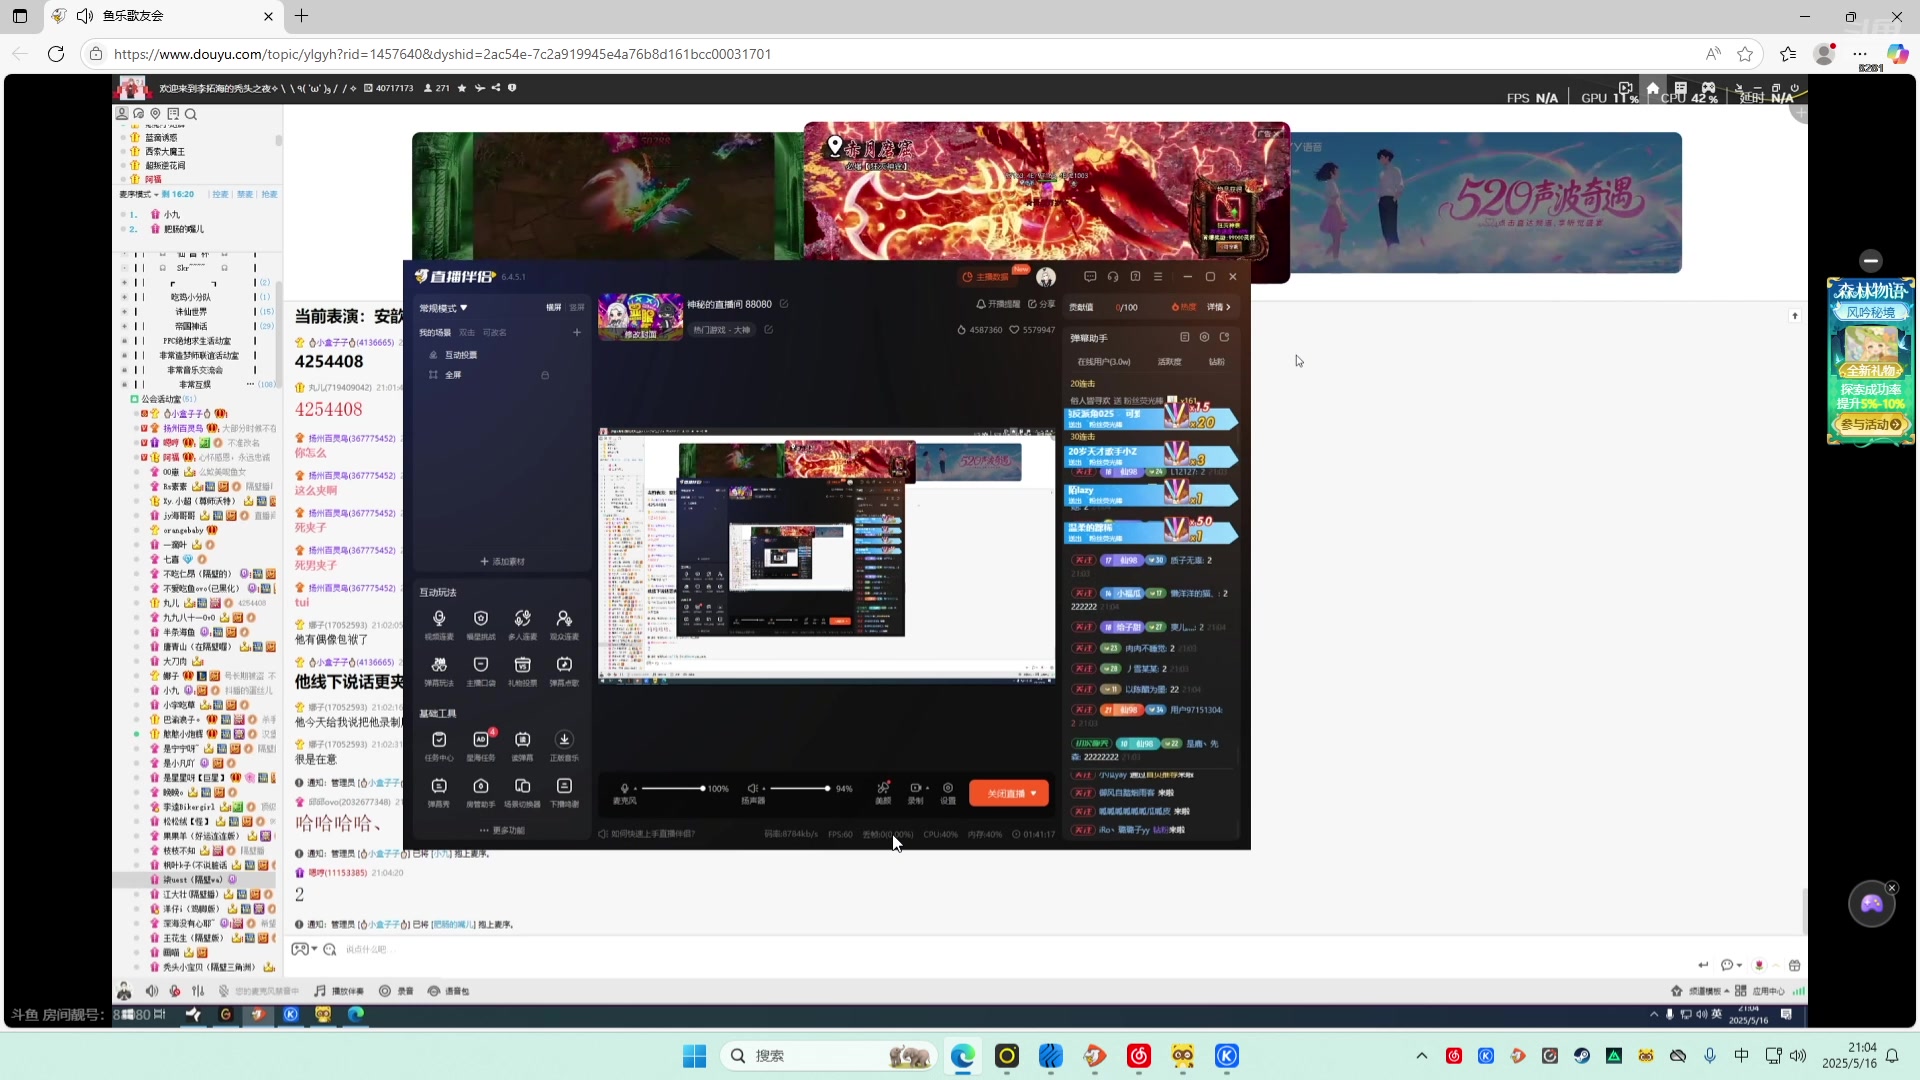The image size is (1920, 1080).
Task: Click 添加素材 add source button
Action: click(502, 561)
